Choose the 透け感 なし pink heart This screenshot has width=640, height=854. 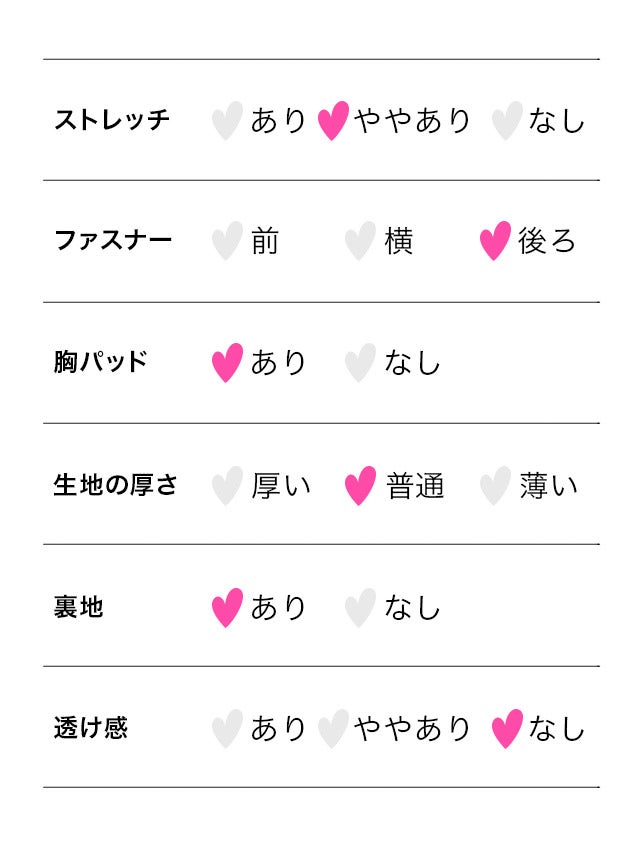[x=507, y=729]
